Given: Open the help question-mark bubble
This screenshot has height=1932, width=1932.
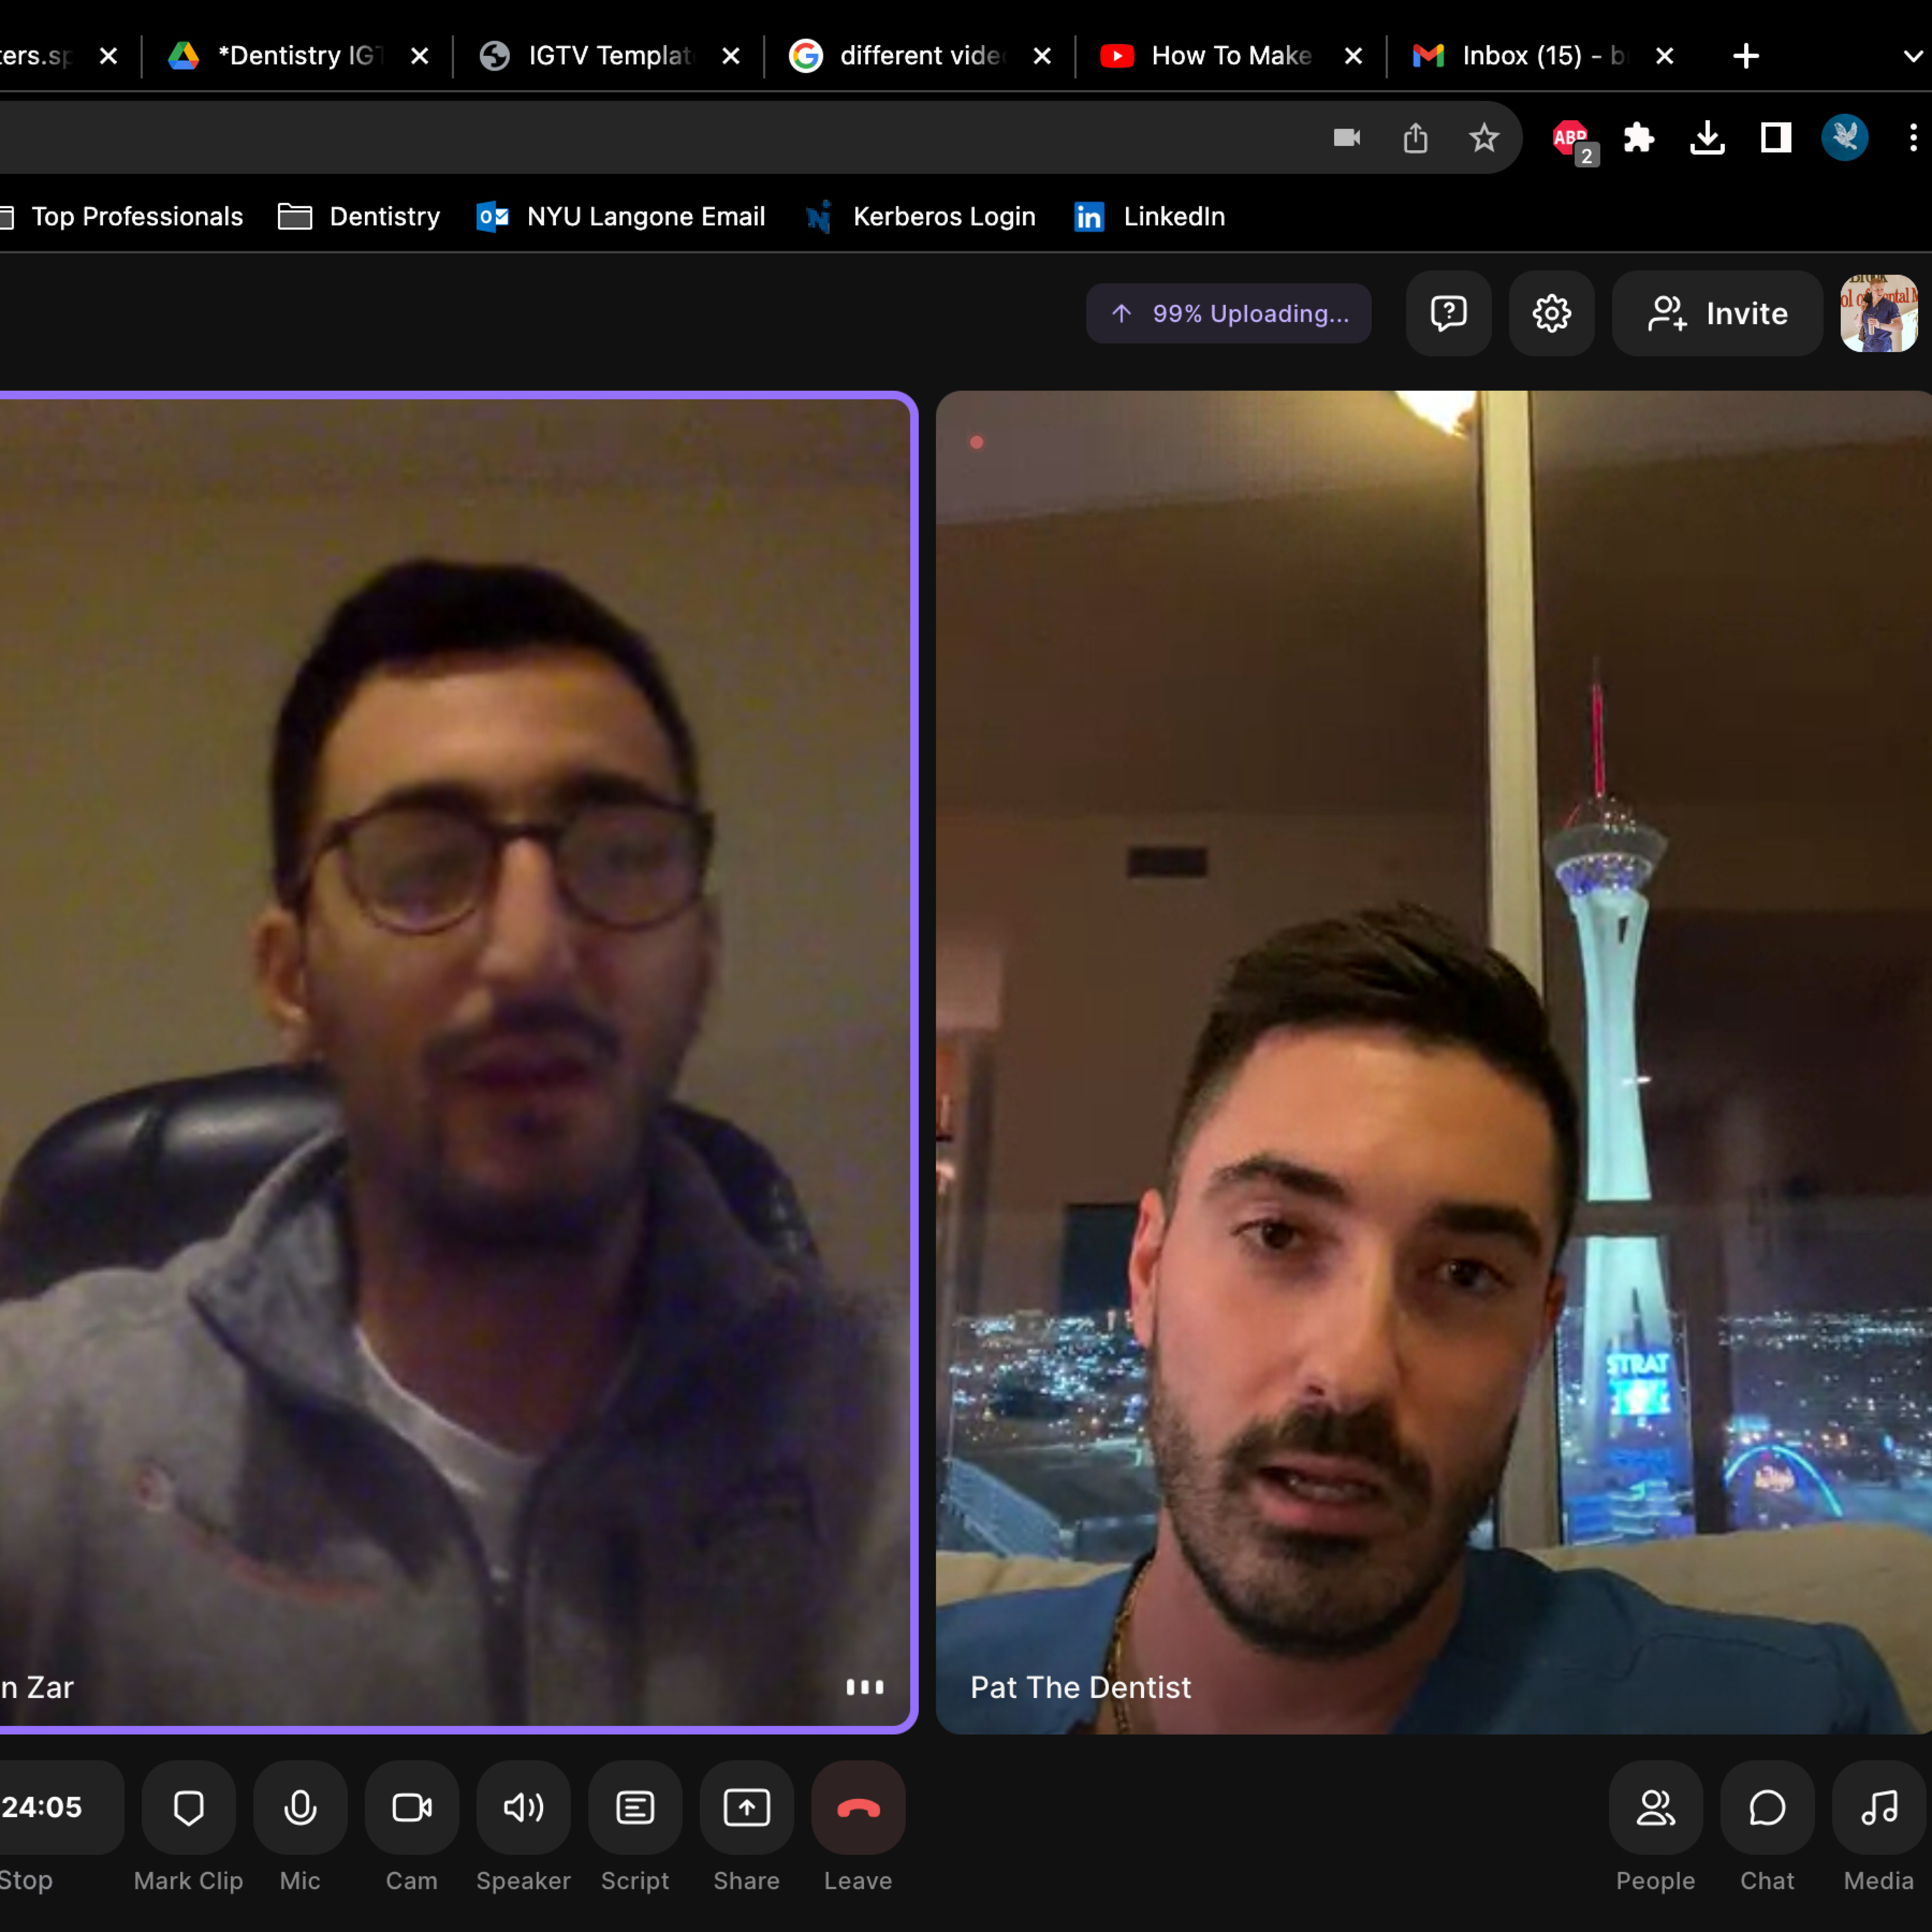Looking at the screenshot, I should click(1449, 313).
